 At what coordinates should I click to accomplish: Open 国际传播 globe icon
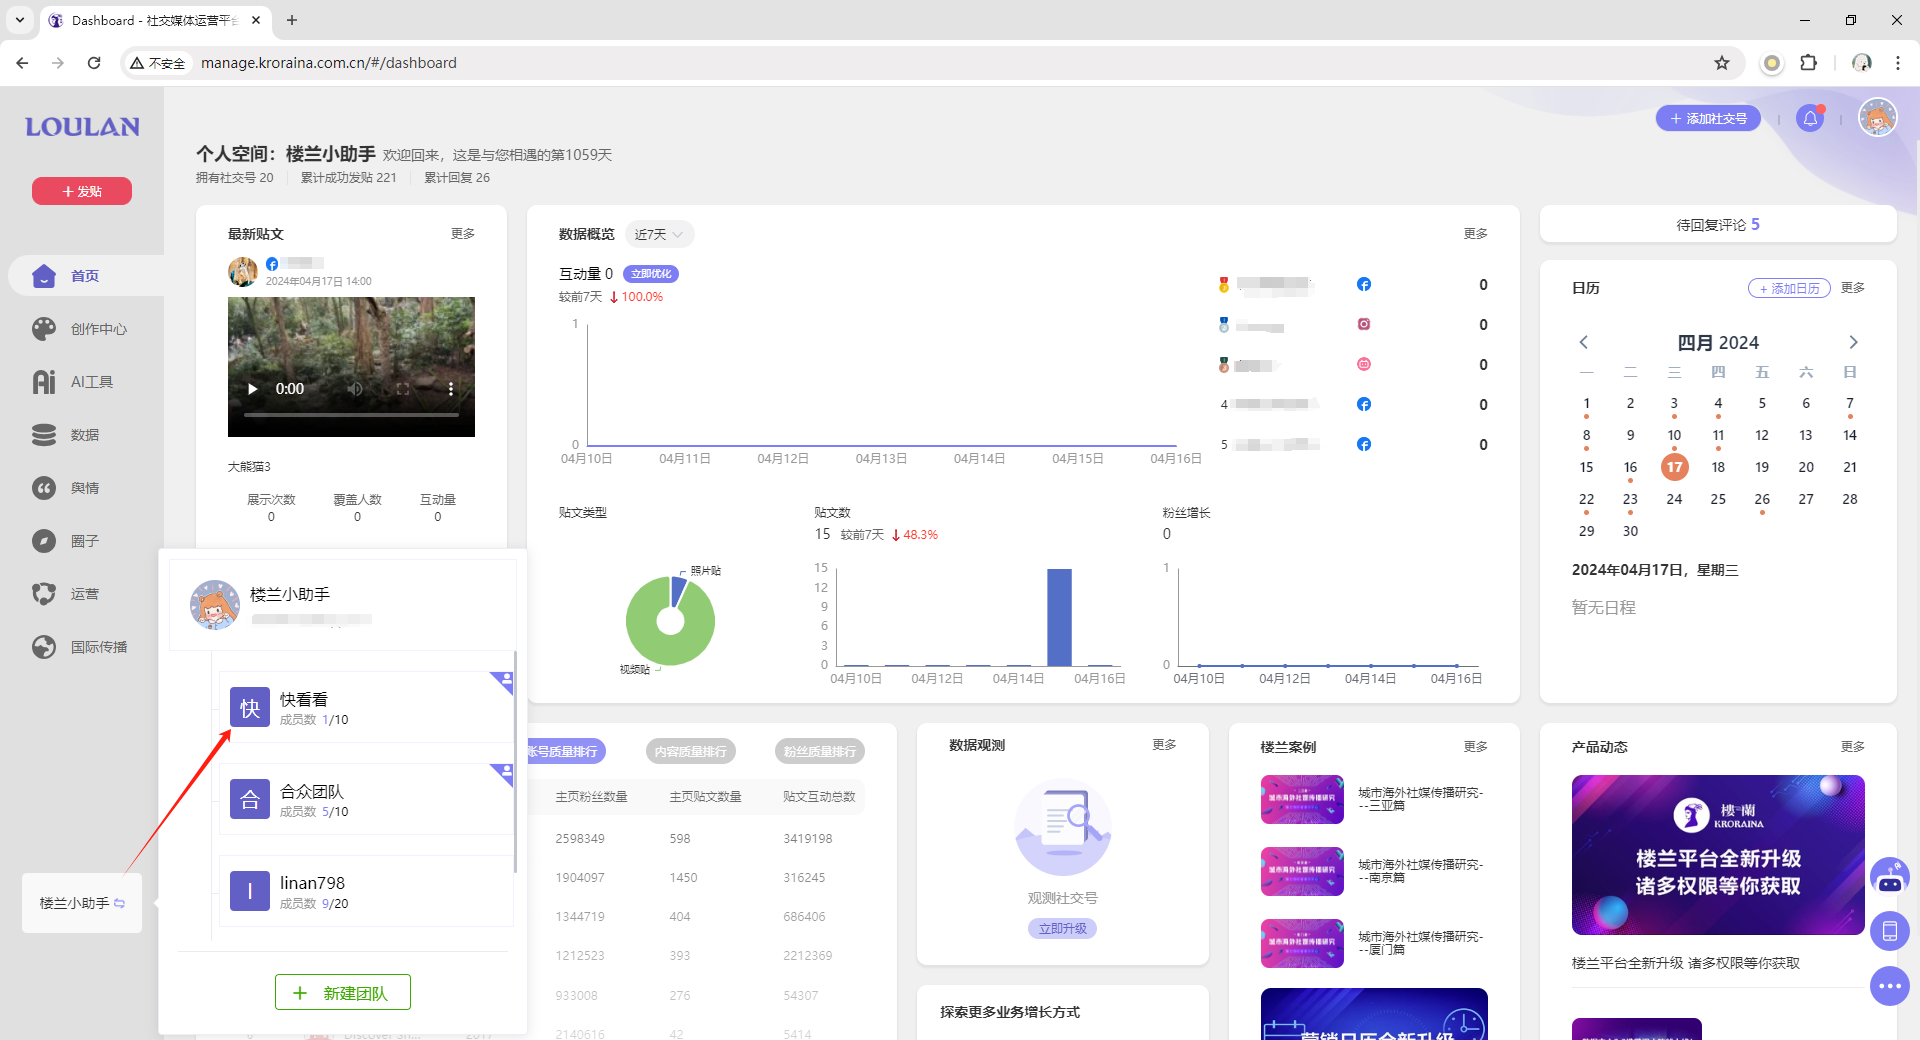[44, 647]
